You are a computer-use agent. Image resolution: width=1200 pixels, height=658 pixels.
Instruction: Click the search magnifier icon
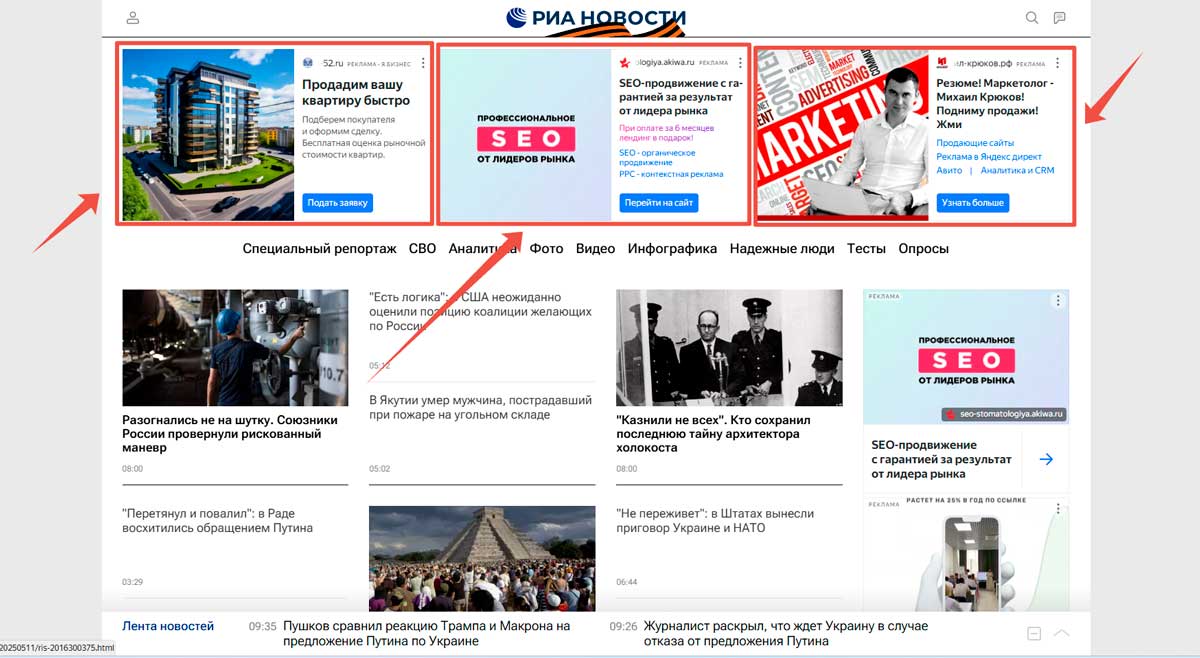1032,18
